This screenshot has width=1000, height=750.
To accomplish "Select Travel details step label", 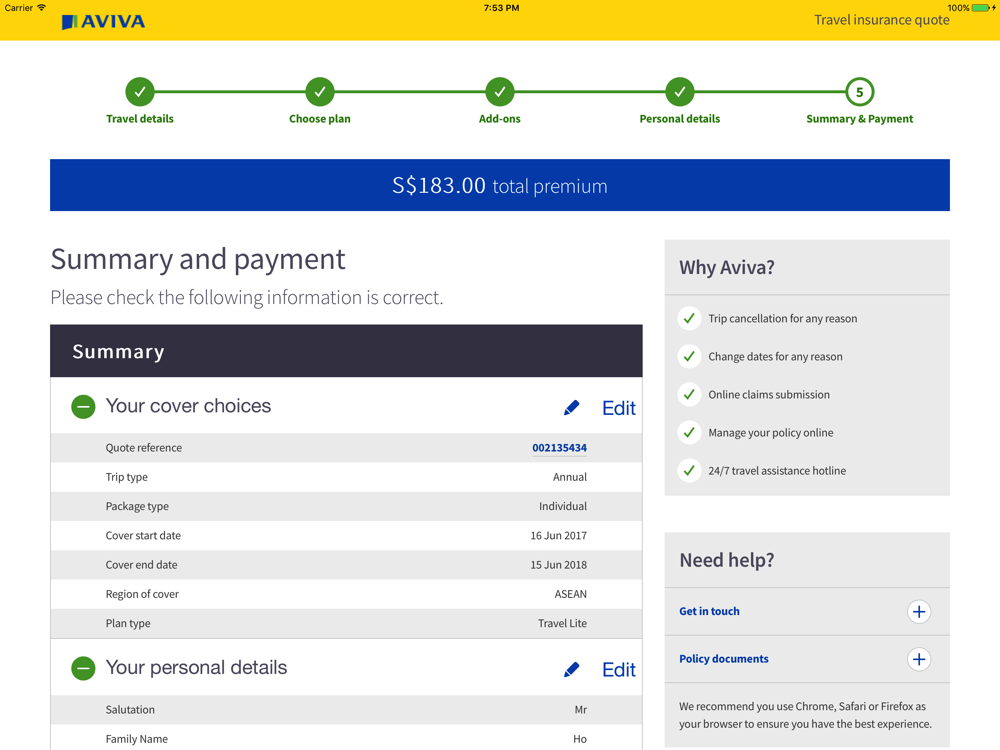I will click(x=140, y=119).
